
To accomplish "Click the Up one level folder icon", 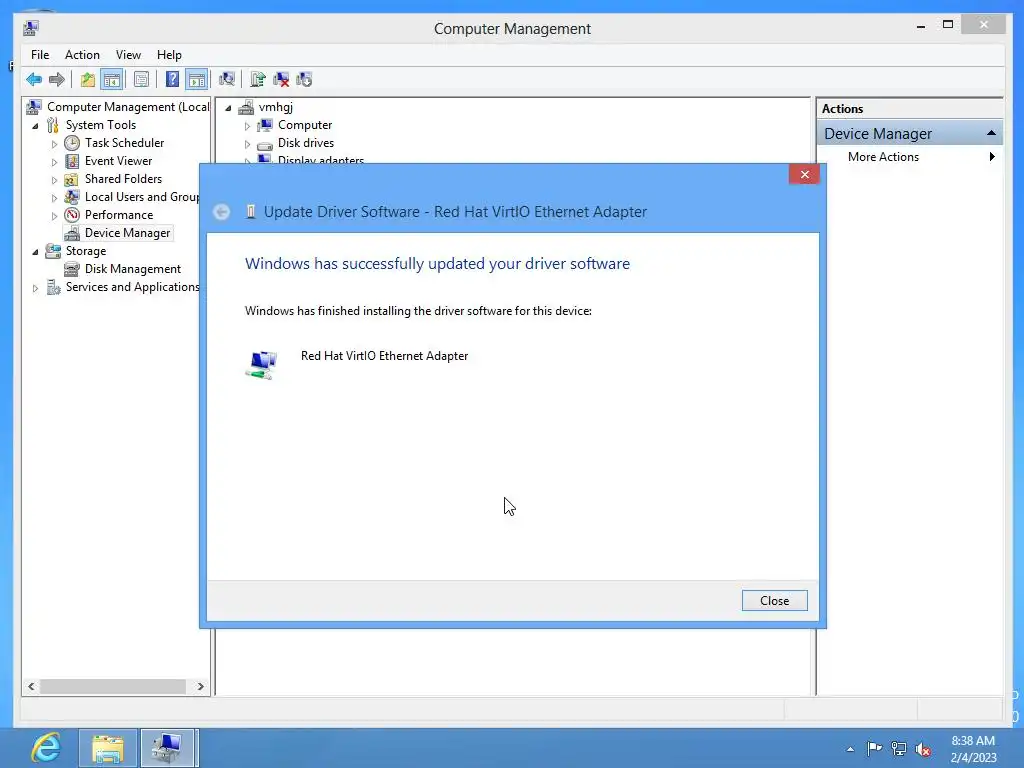I will pyautogui.click(x=88, y=80).
